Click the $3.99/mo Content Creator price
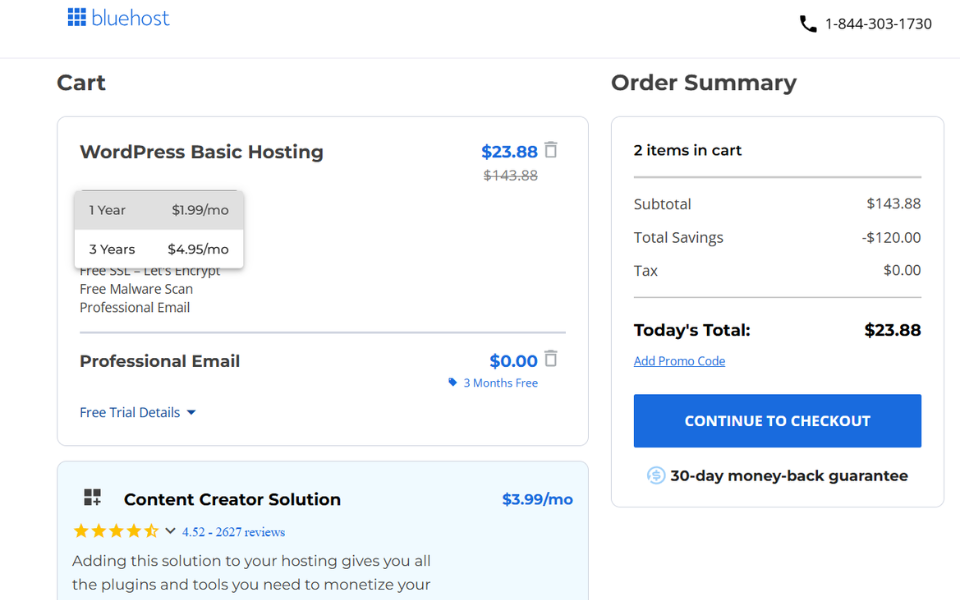Image resolution: width=960 pixels, height=600 pixels. pos(537,498)
